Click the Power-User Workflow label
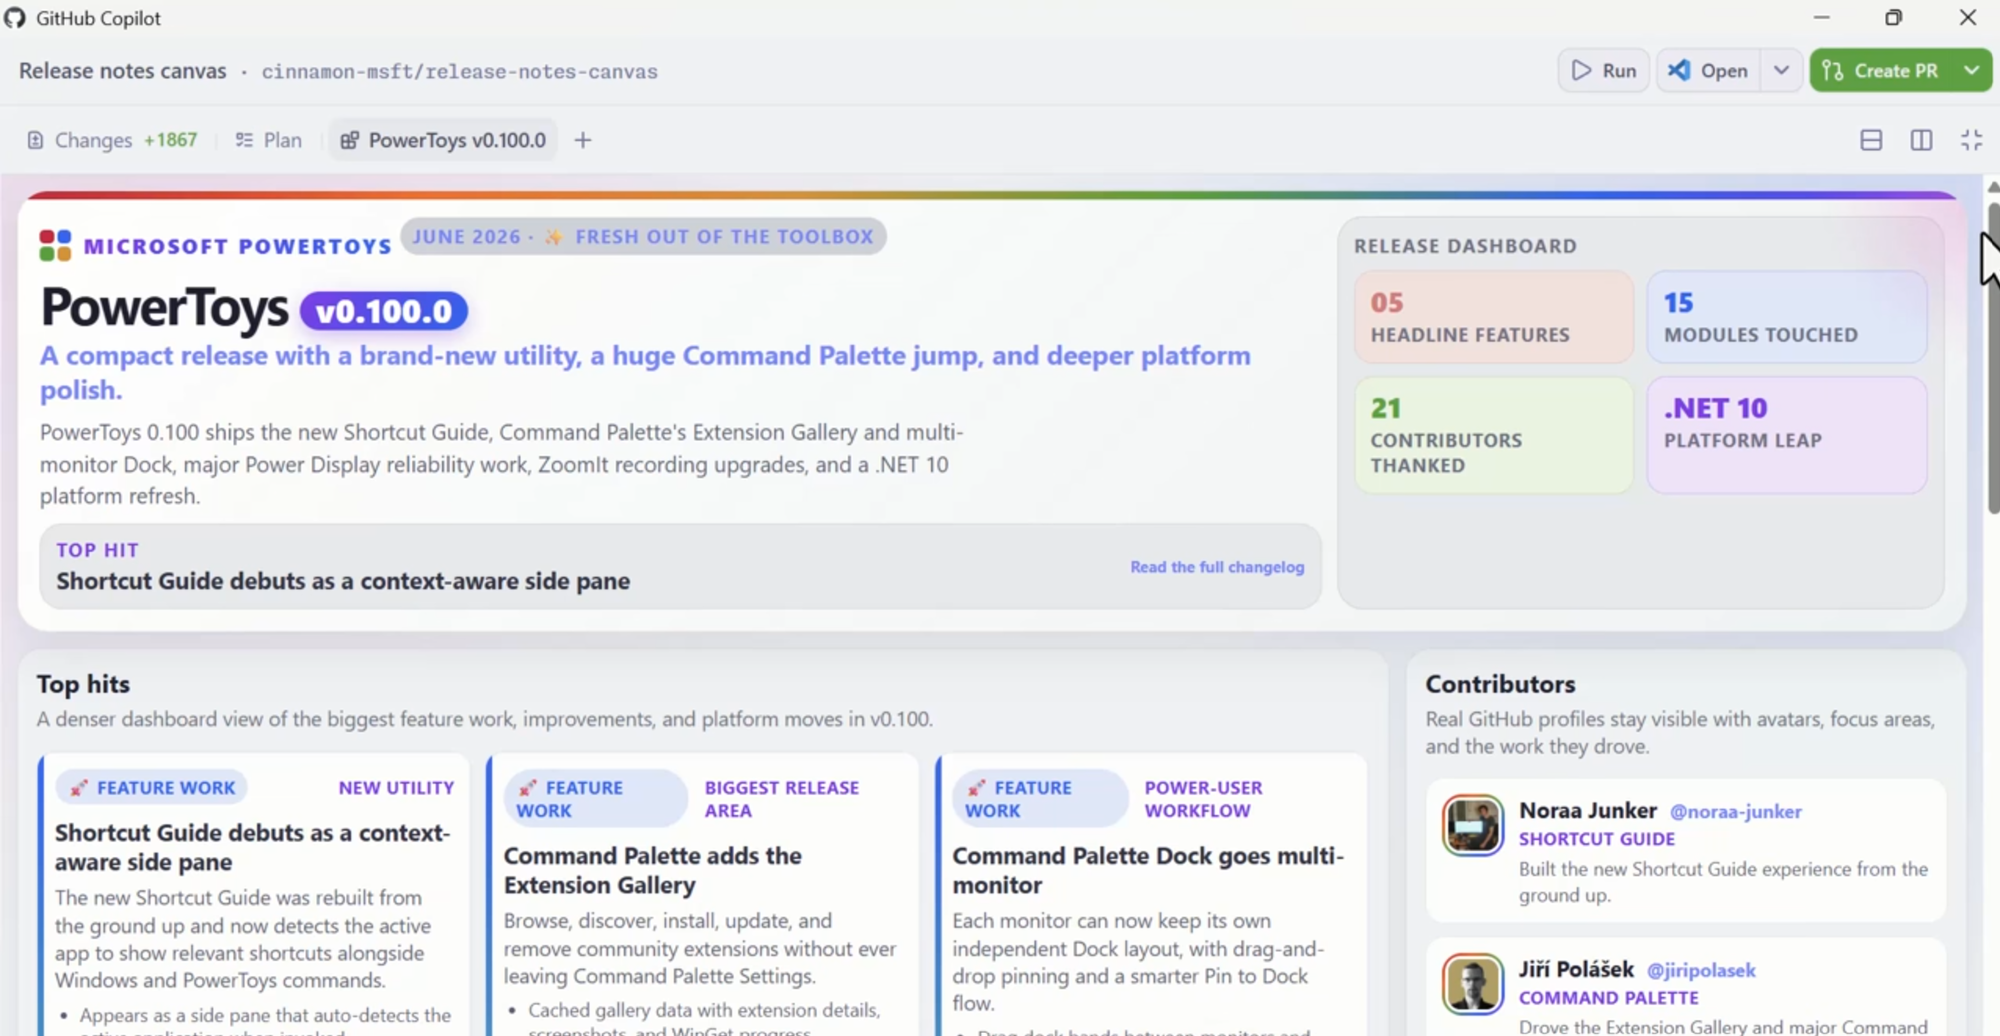Viewport: 2000px width, 1036px height. [x=1204, y=799]
